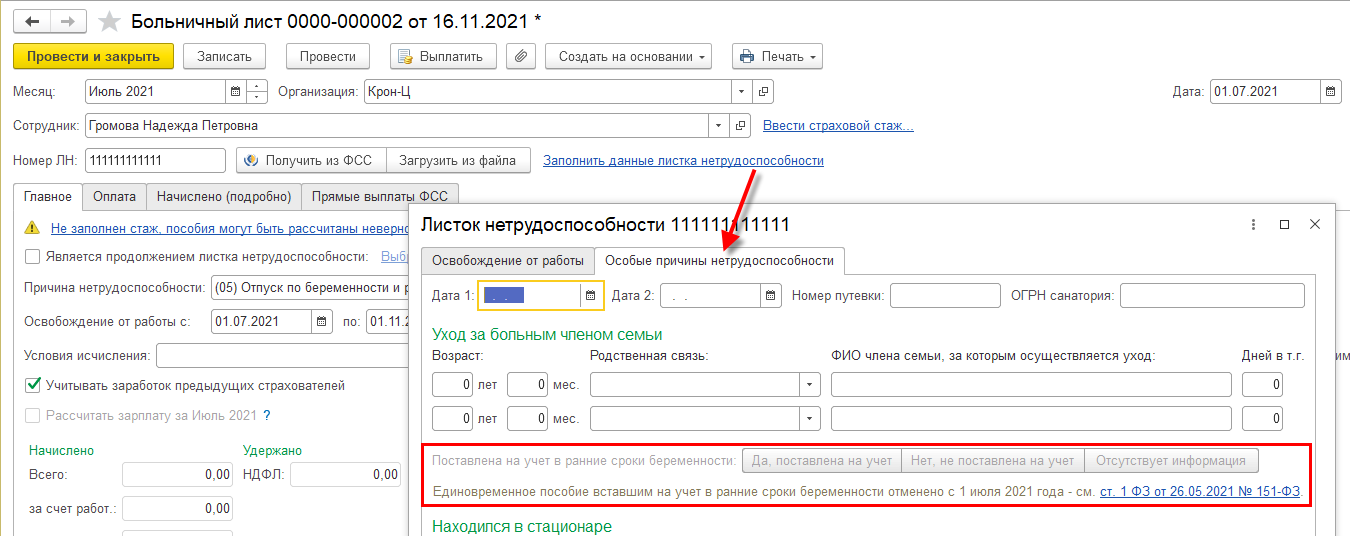Viewport: 1350px width, 536px height.
Task: Click the Номер ЛН input field
Action: 156,160
